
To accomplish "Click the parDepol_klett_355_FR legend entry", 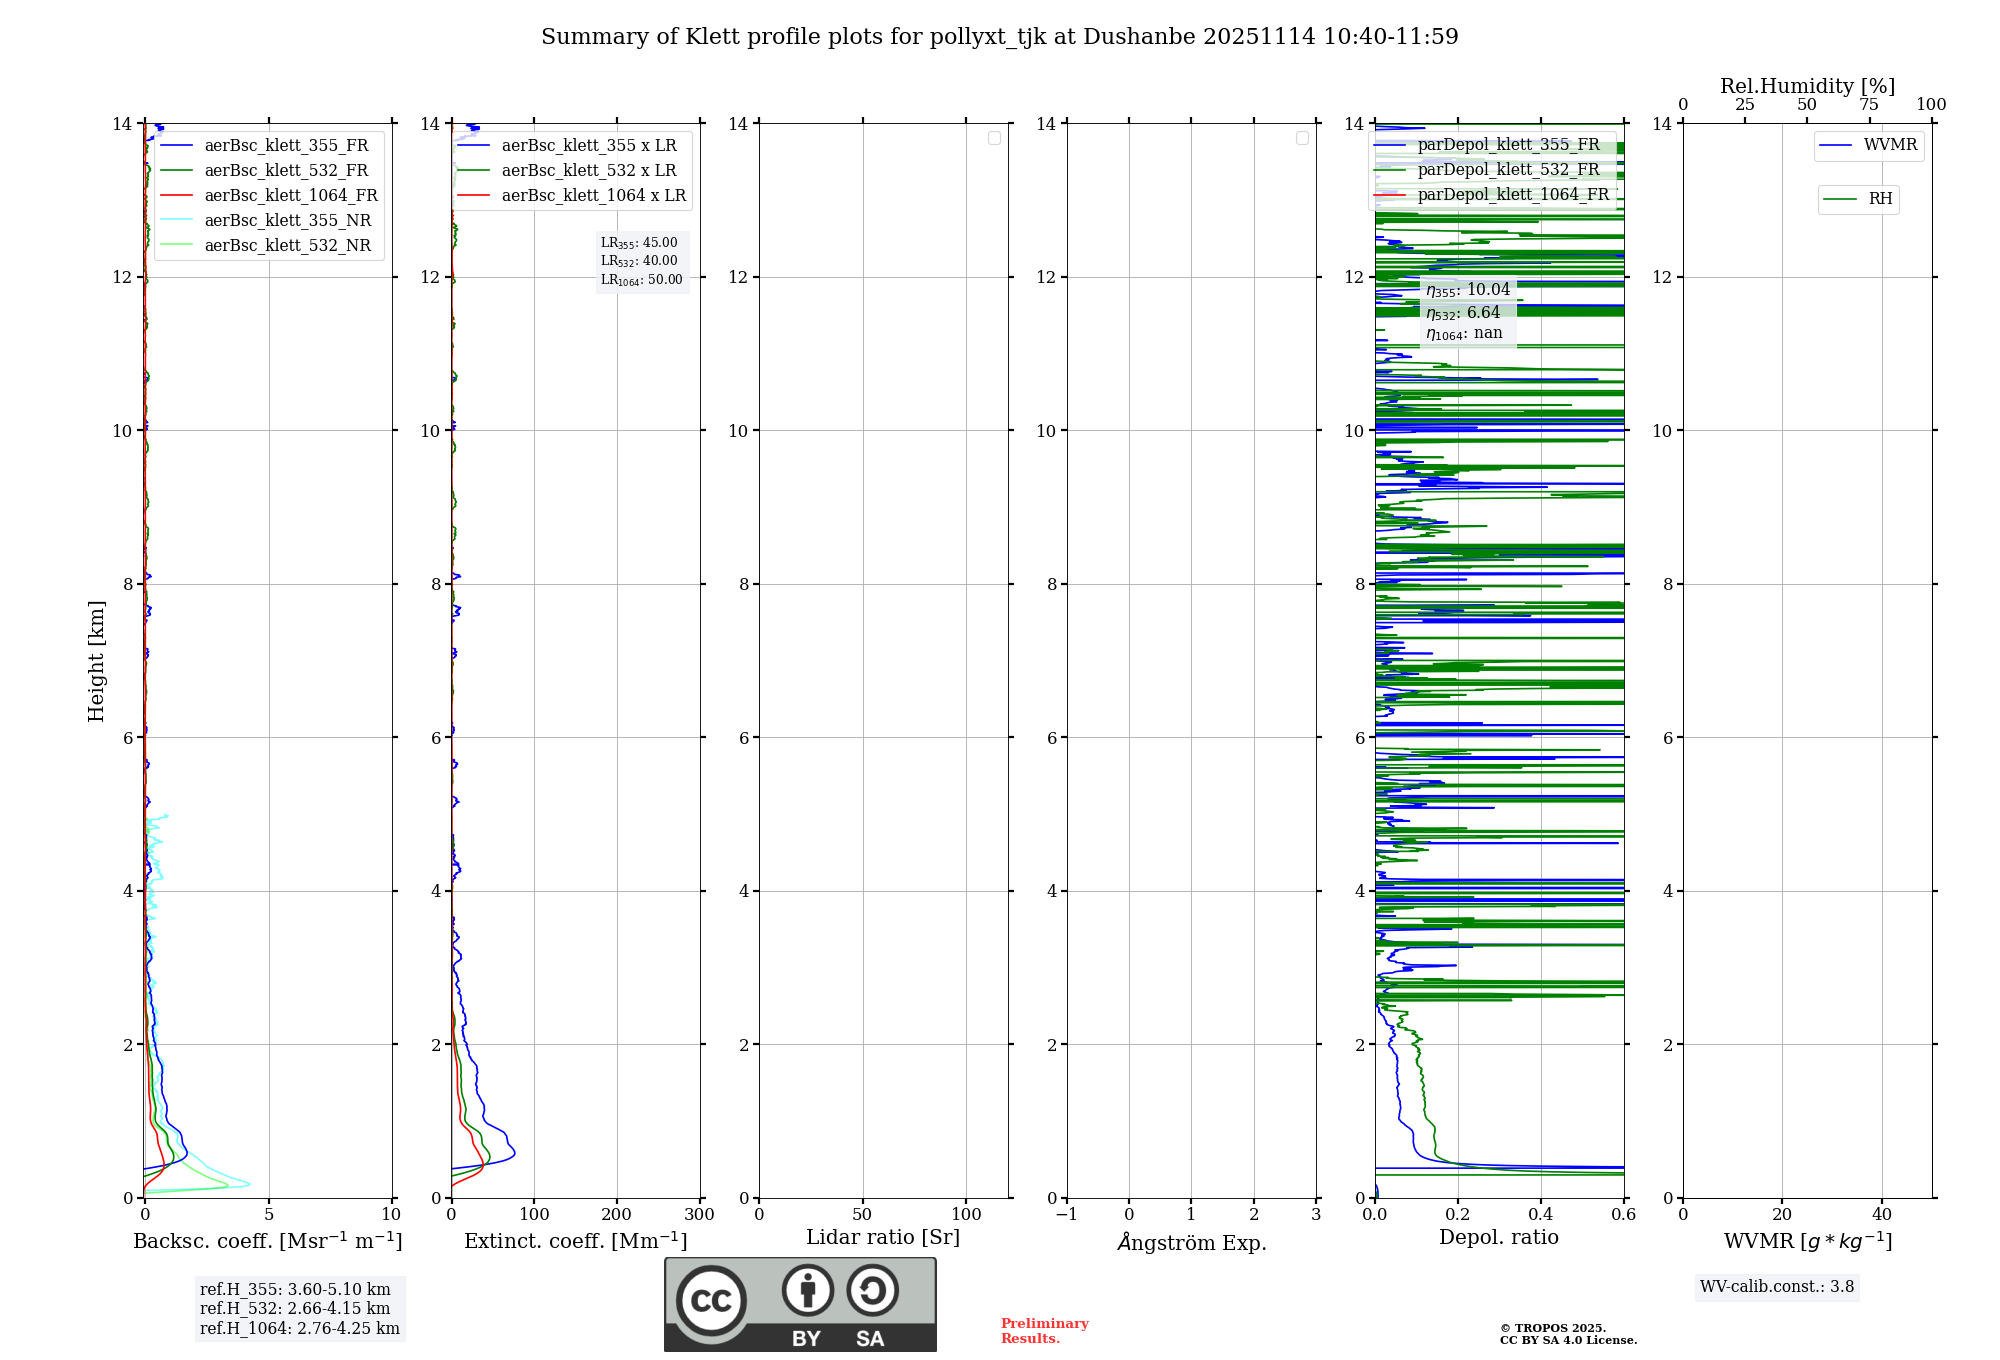I will (x=1508, y=144).
